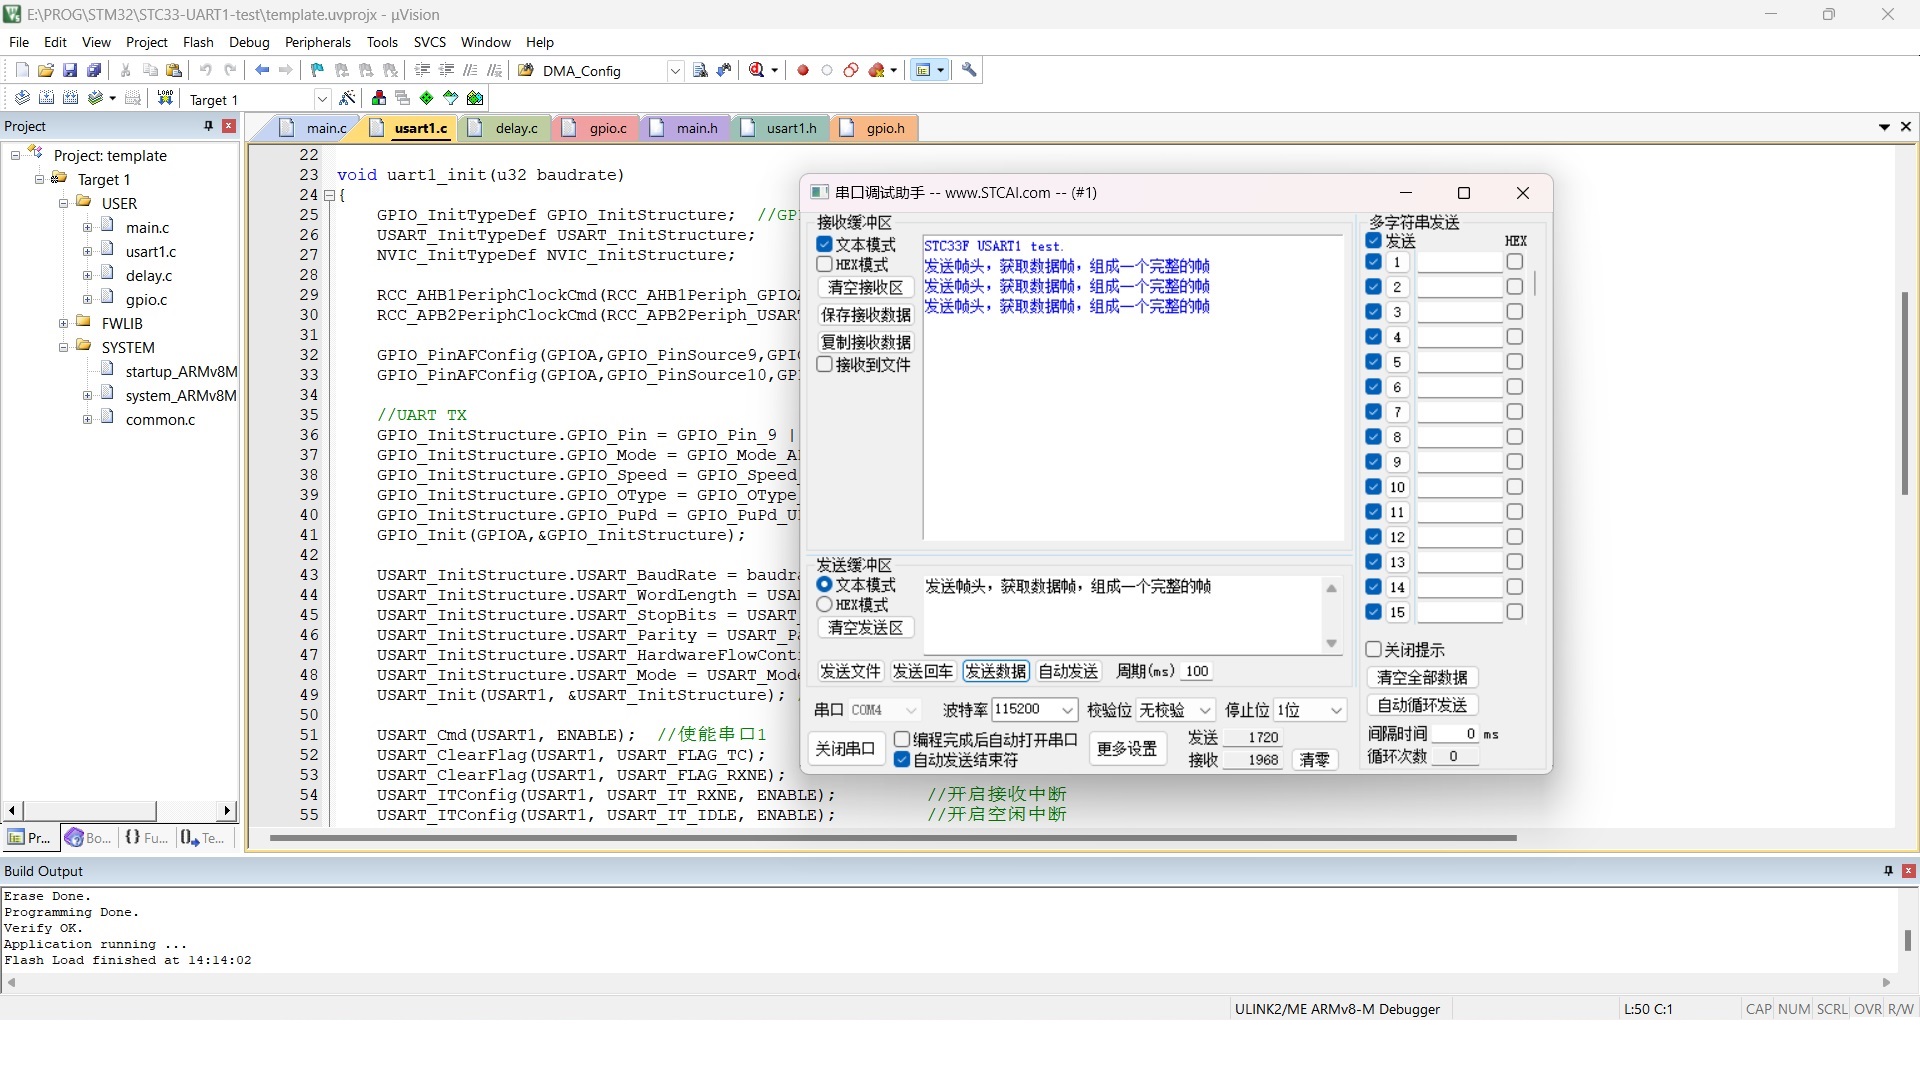Open the Flash menu
1920x1080 pixels.
pos(198,42)
